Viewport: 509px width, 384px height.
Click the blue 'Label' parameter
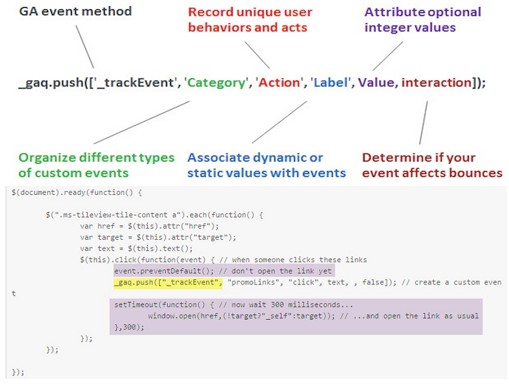[330, 83]
